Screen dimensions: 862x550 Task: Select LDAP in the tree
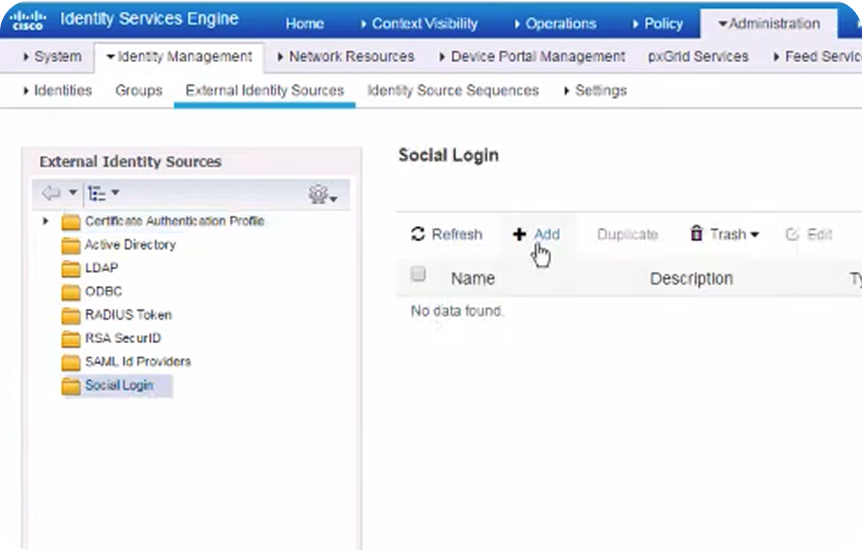point(102,268)
